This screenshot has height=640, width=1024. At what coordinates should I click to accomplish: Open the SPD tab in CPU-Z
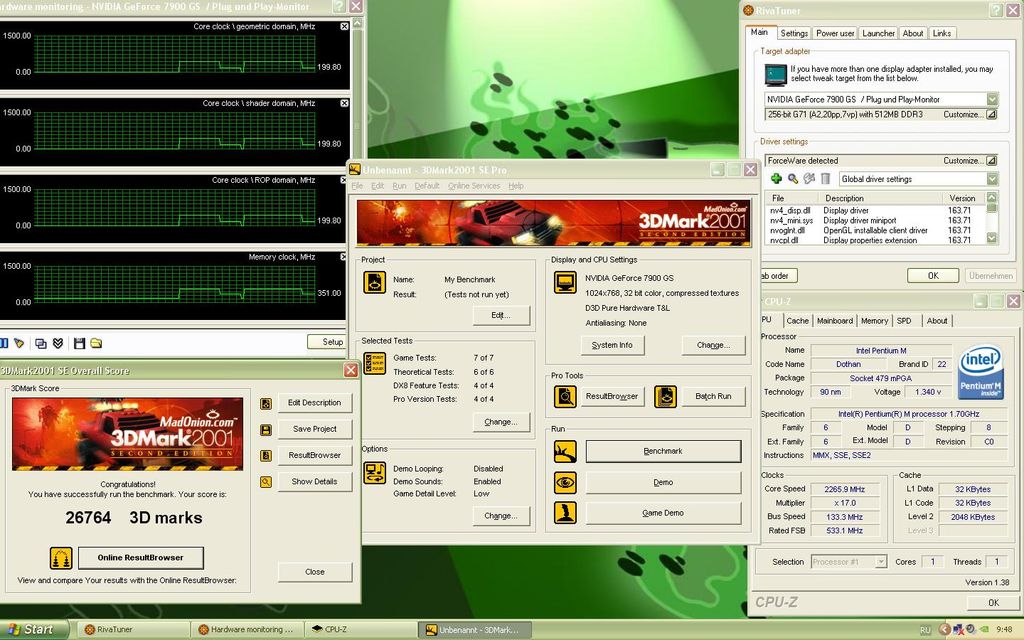[904, 321]
